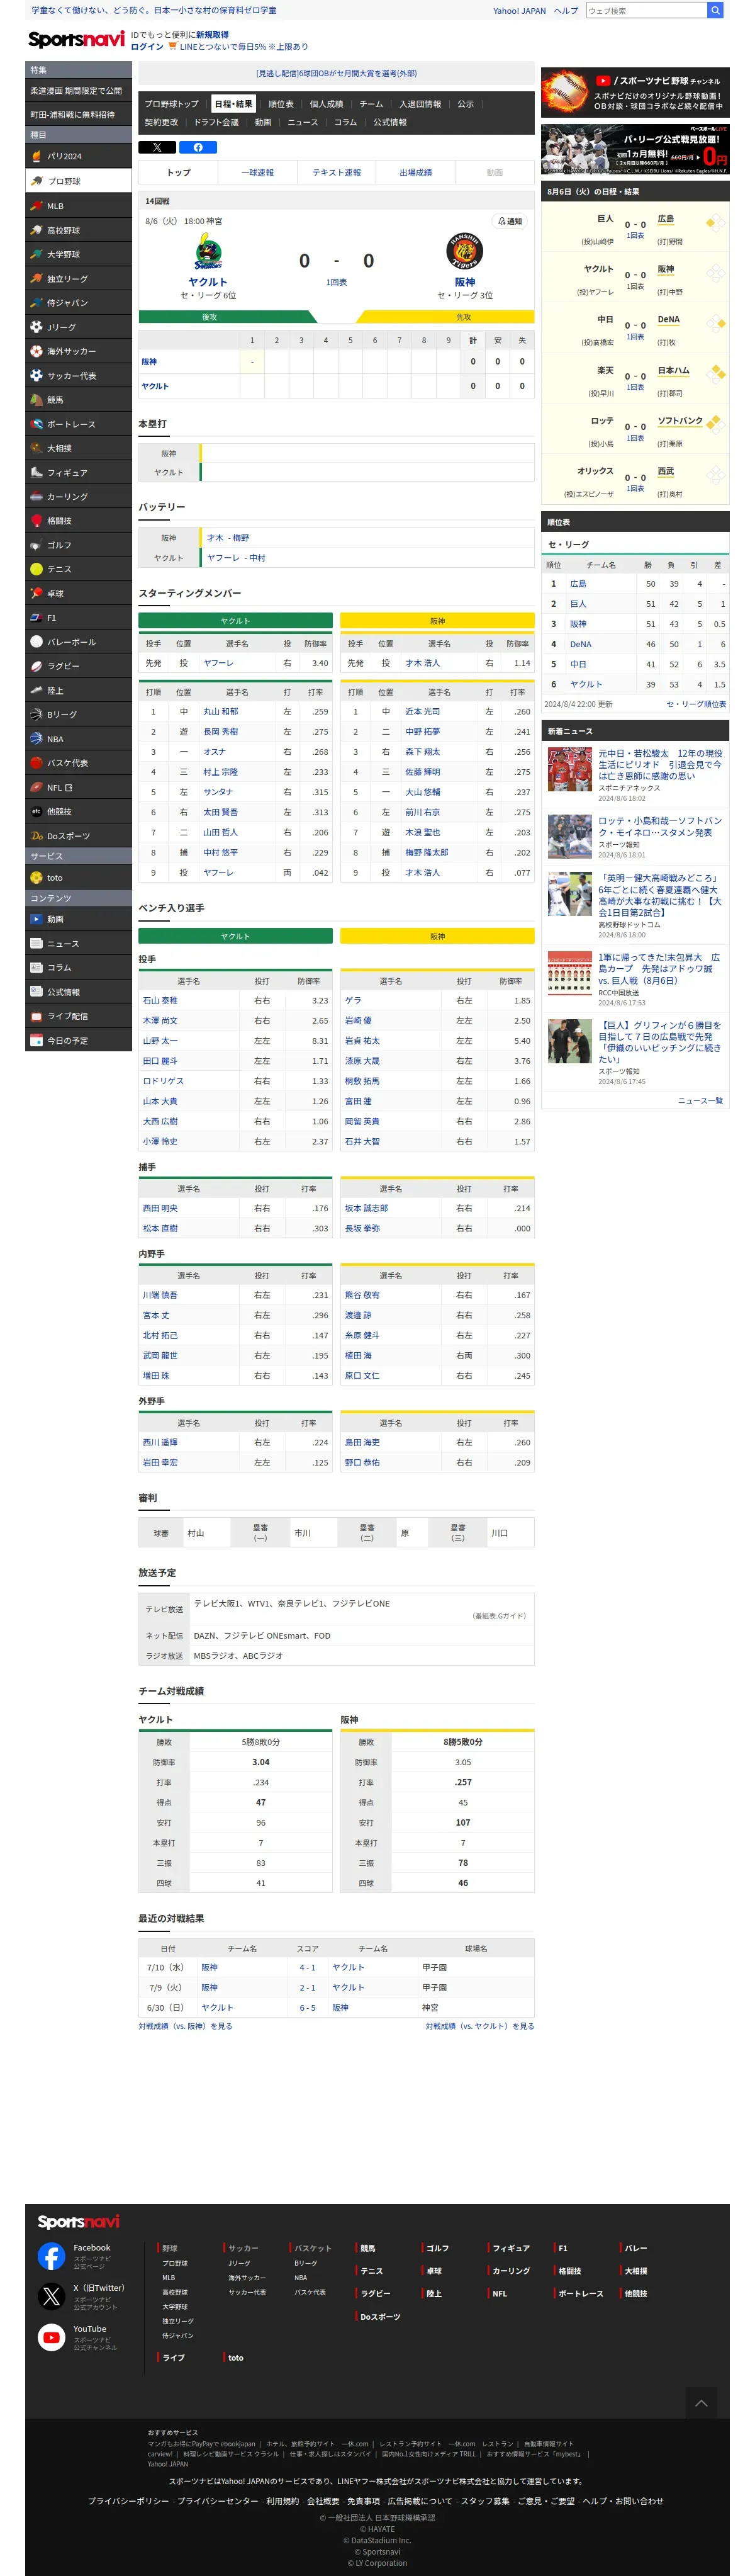The width and height of the screenshot is (755, 2576).
Task: Open ライブ配信 in sidebar contents
Action: click(78, 1016)
